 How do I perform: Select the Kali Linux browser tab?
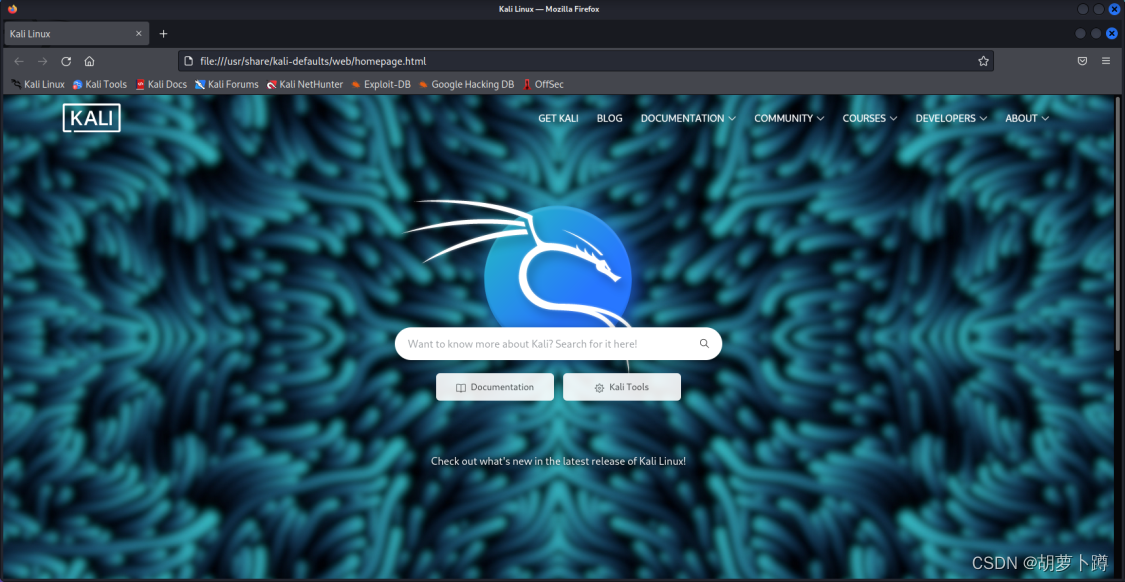click(75, 34)
